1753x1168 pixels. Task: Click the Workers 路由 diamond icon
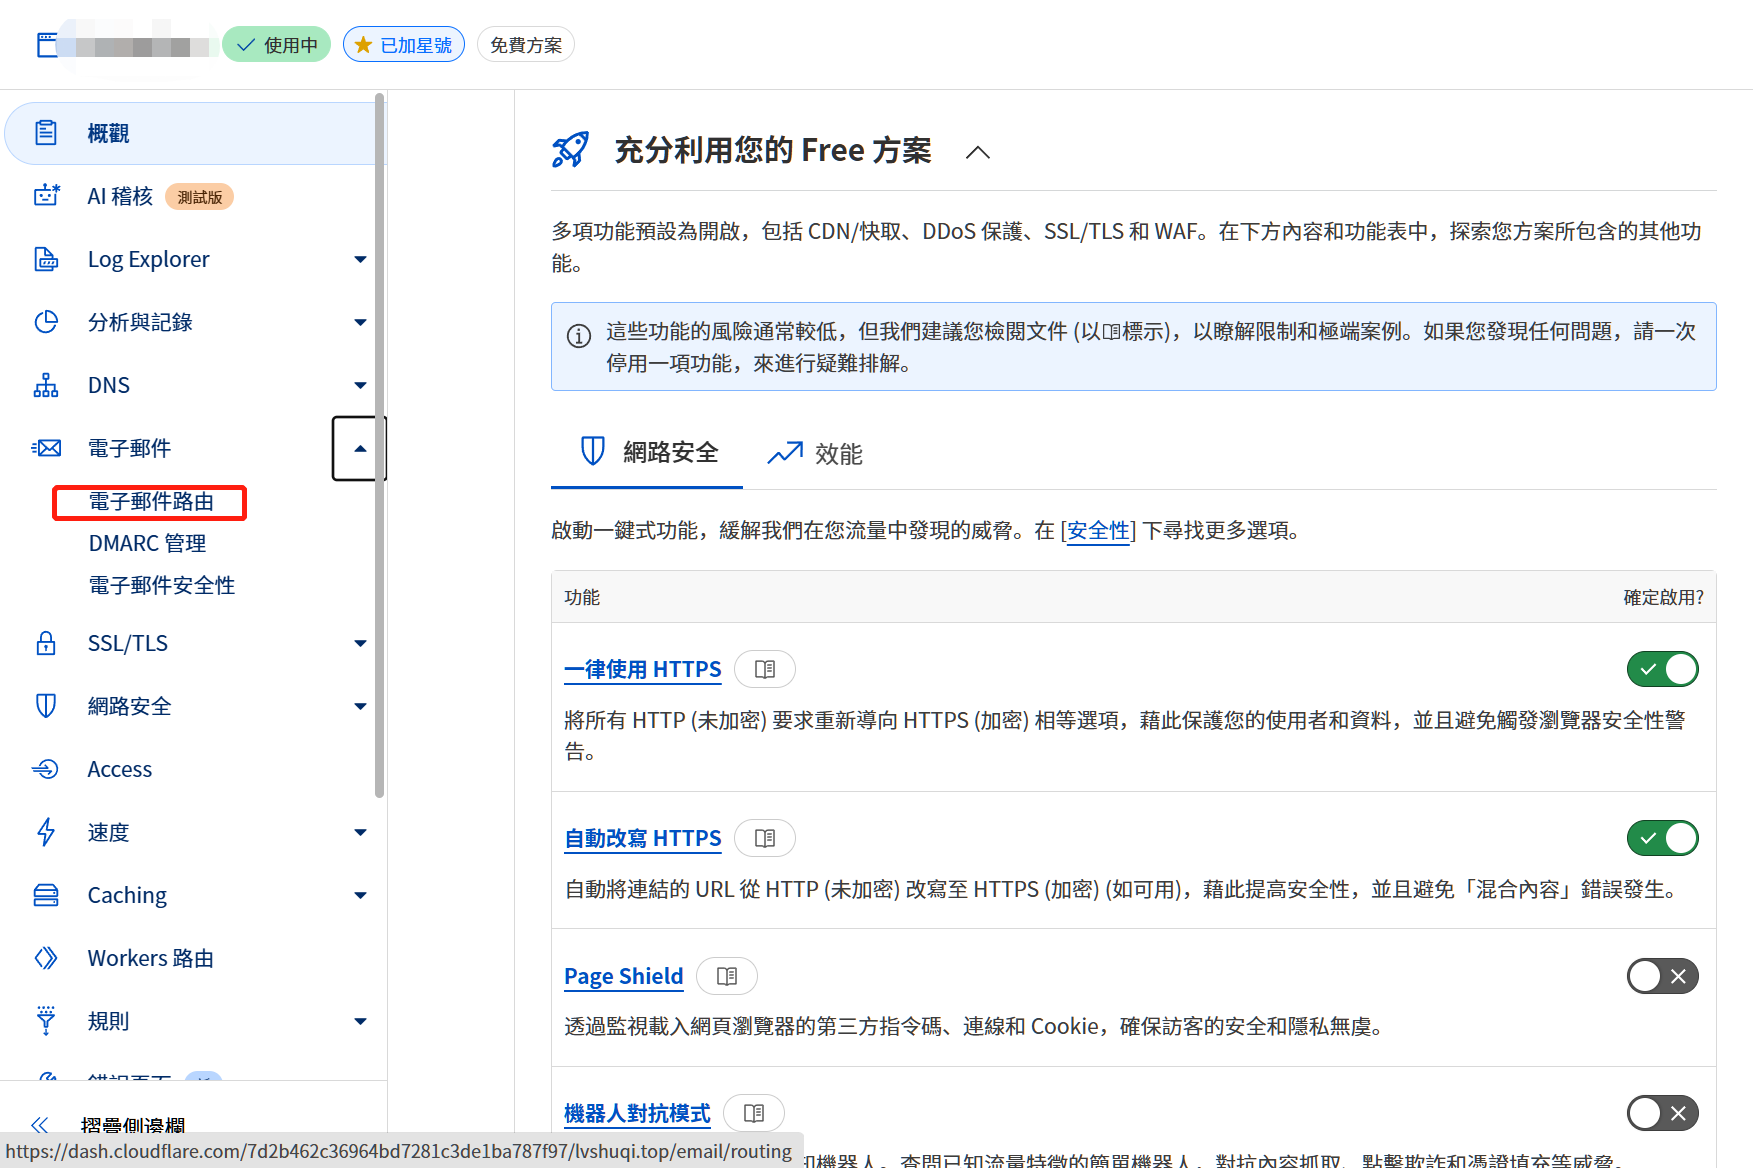pos(46,958)
